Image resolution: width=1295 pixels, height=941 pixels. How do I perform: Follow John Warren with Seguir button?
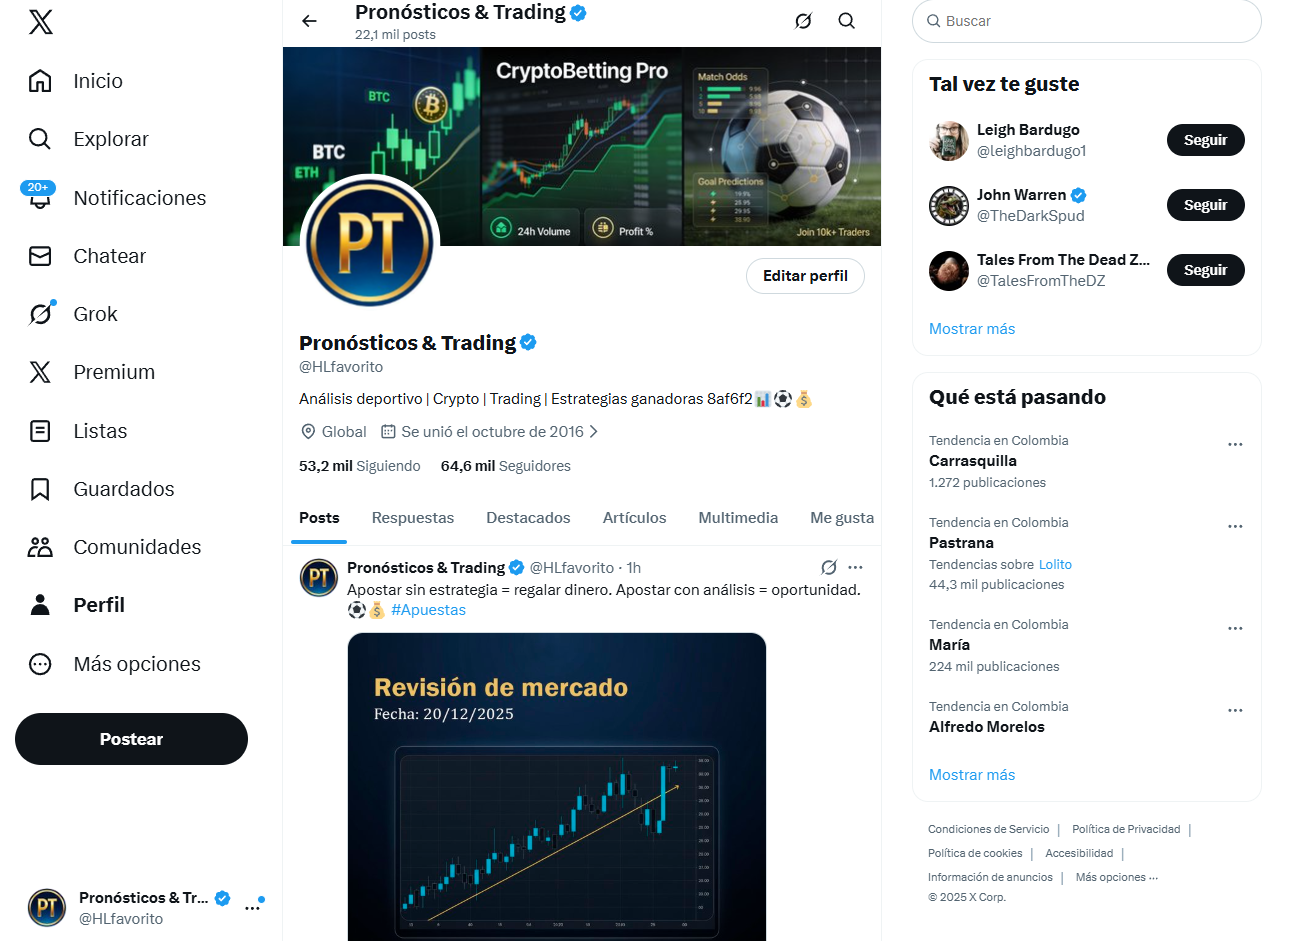tap(1205, 205)
